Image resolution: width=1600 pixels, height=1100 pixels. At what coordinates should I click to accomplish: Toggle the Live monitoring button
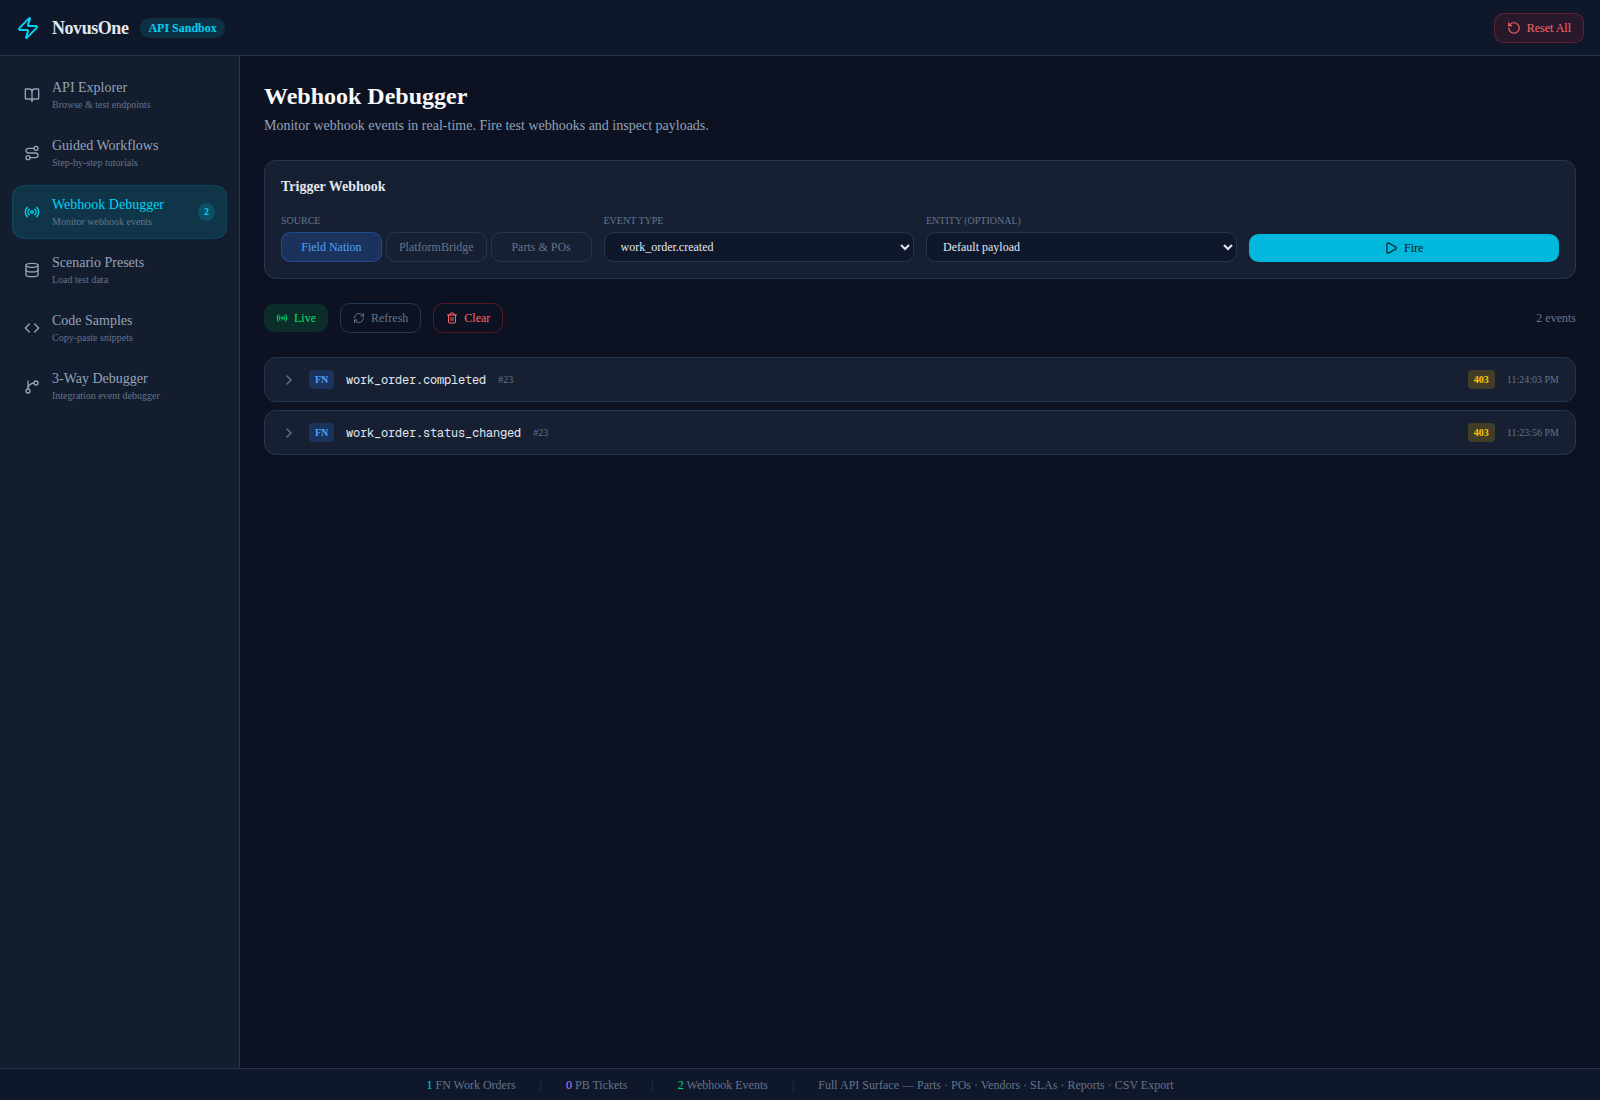point(296,318)
